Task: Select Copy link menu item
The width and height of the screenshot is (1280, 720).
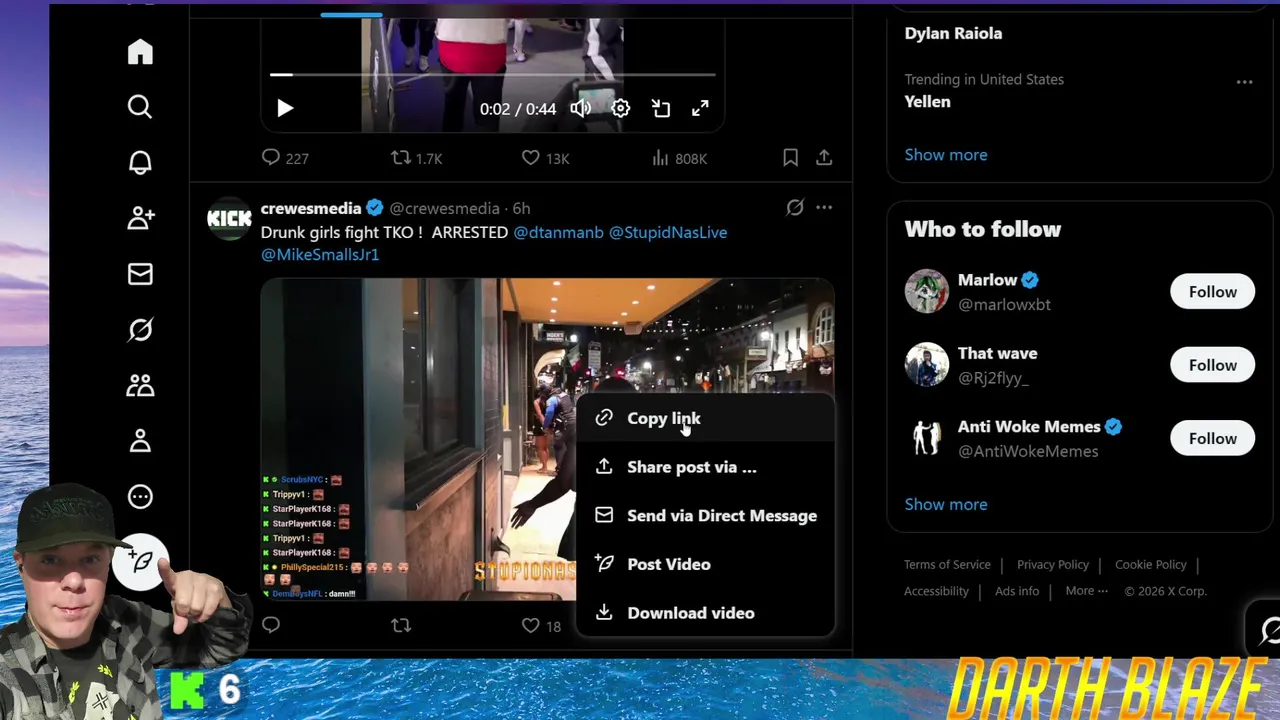Action: 705,418
